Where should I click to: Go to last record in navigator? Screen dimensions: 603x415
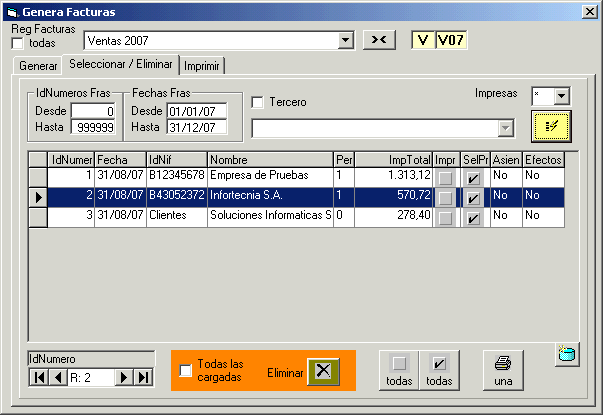point(143,377)
